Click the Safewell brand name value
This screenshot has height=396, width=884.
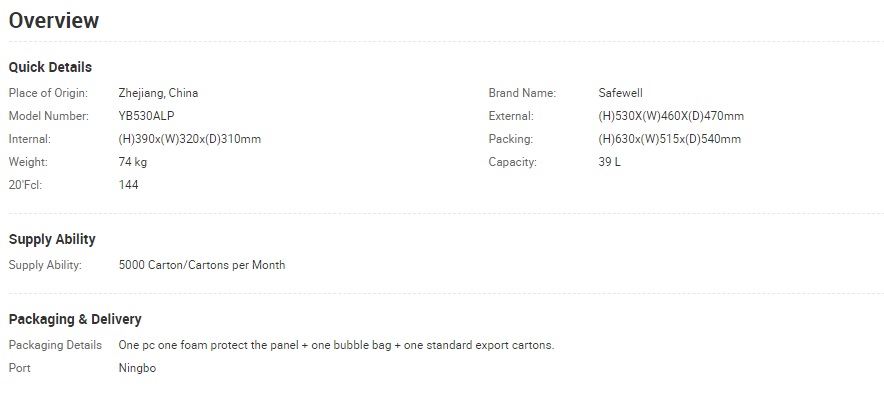tap(620, 93)
